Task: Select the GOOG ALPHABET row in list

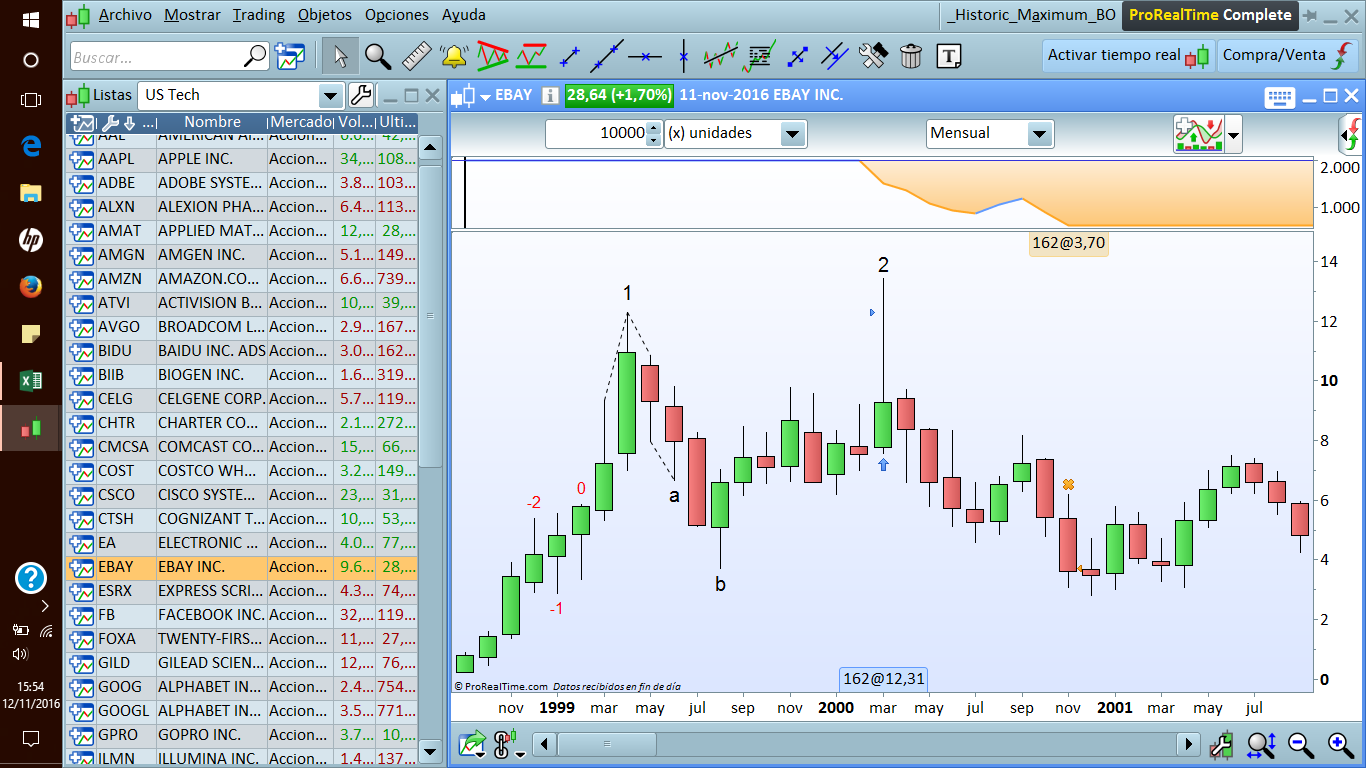Action: (241, 687)
